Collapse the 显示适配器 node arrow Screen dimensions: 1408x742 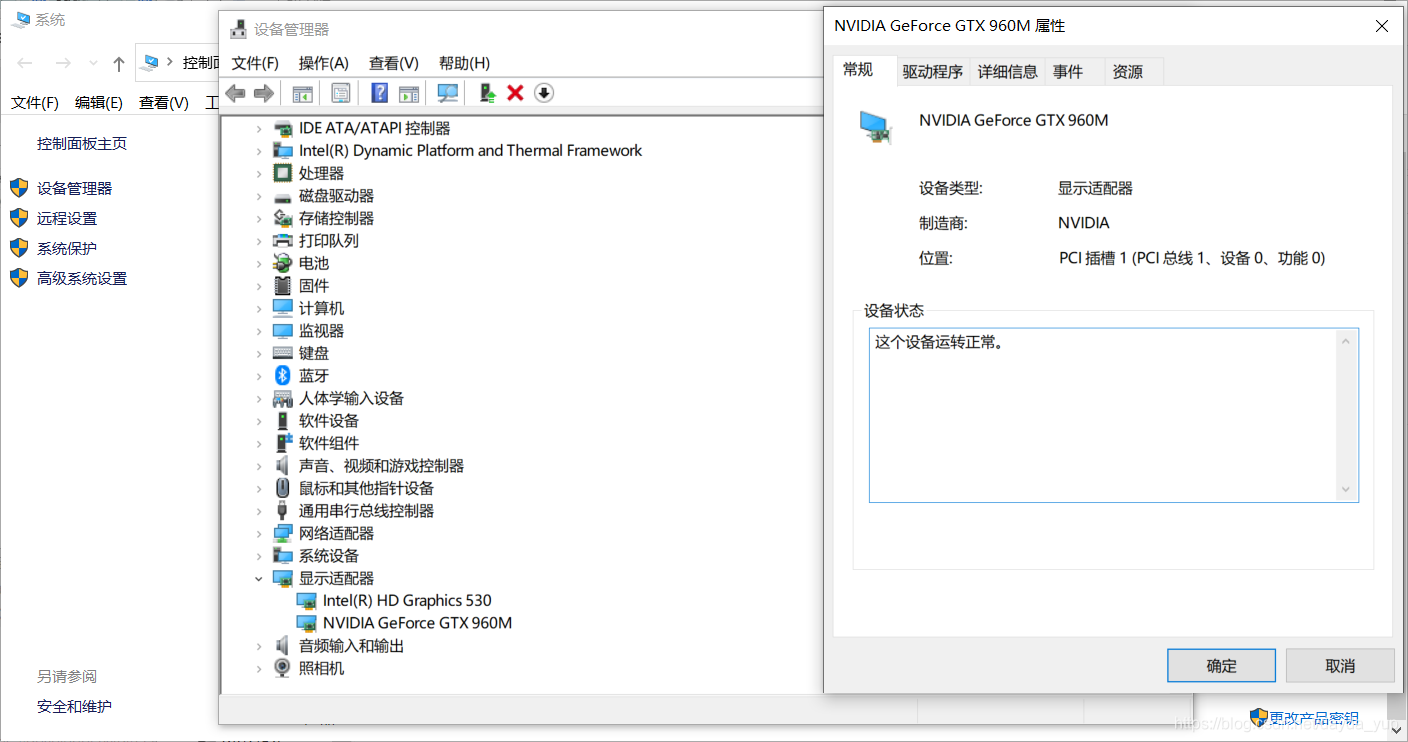point(259,578)
